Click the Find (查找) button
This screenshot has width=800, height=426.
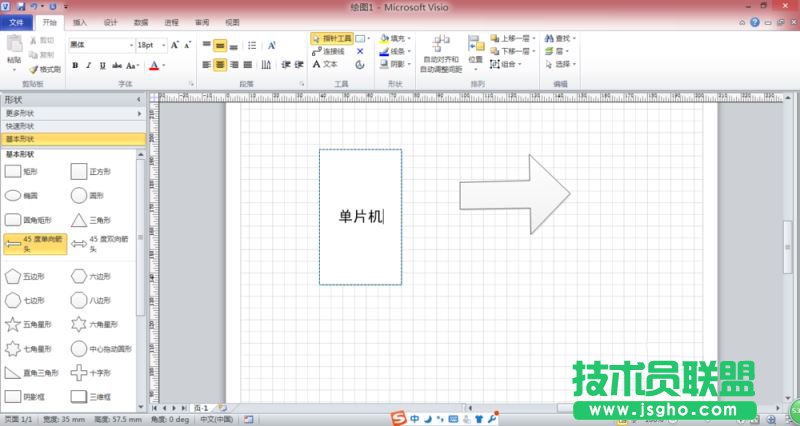560,38
